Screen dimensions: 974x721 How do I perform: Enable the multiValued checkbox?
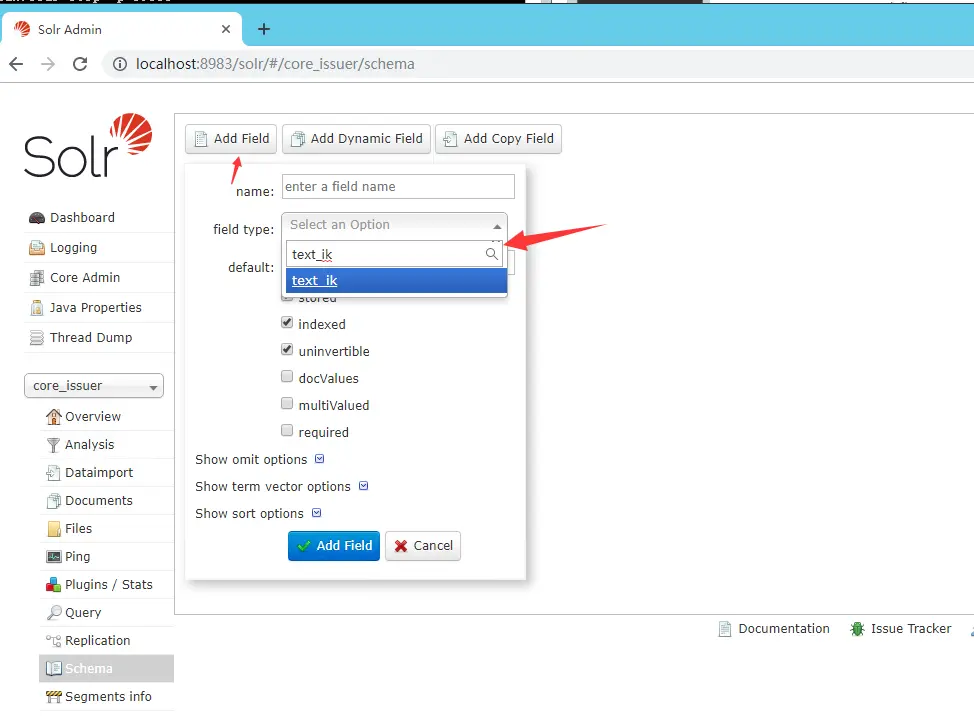coord(286,404)
